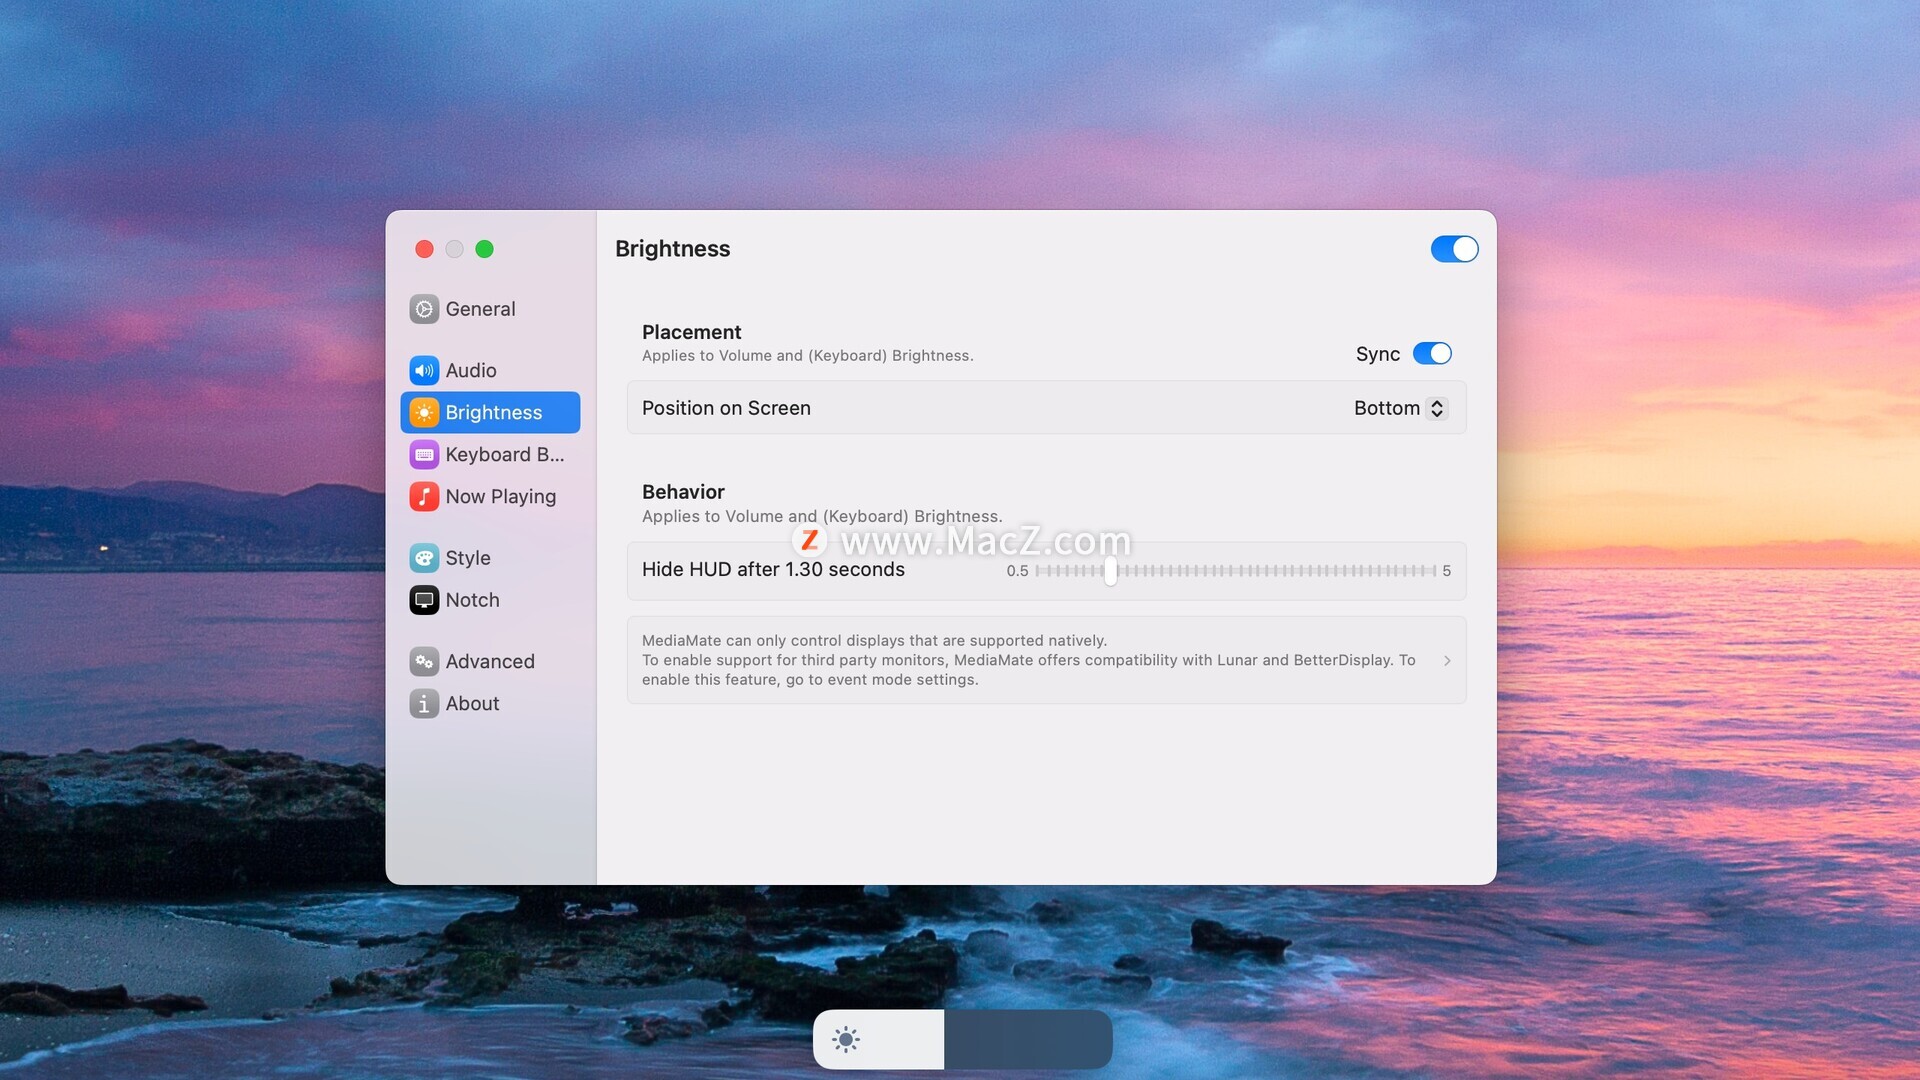Open the Now Playing settings section
Viewport: 1920px width, 1080px height.
pyautogui.click(x=500, y=497)
